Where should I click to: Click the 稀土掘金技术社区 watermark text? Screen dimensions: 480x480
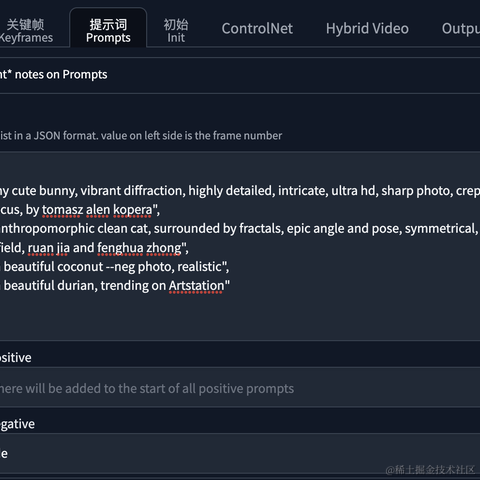pos(430,469)
